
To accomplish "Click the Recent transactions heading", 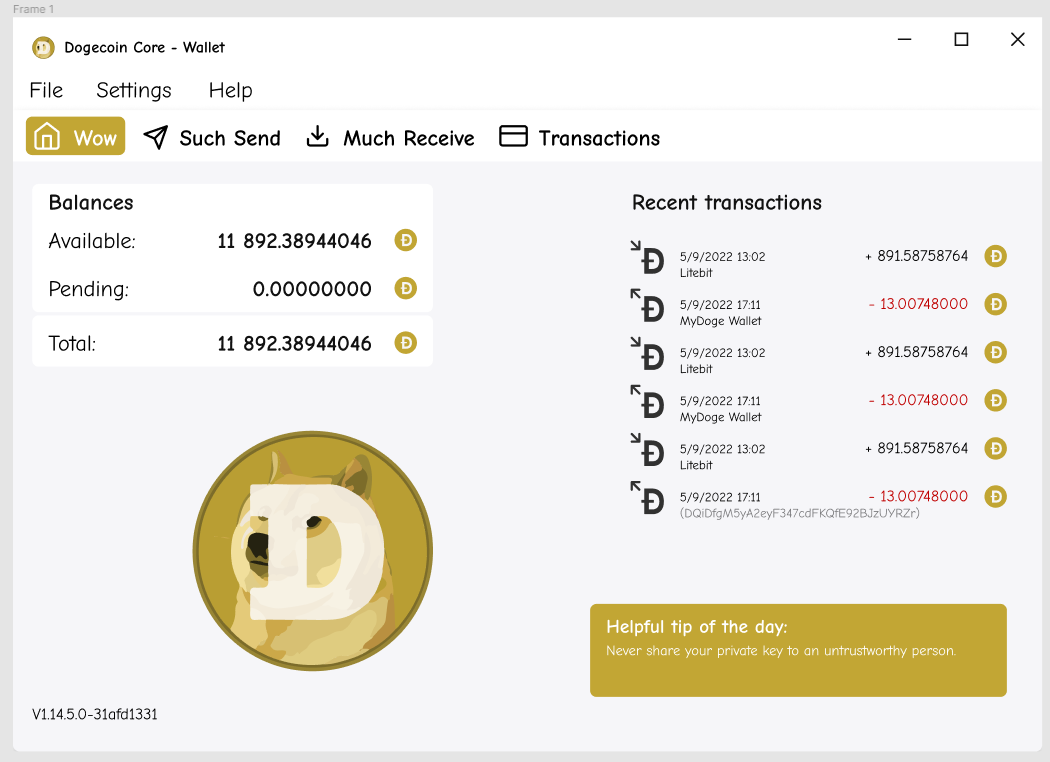I will click(727, 203).
